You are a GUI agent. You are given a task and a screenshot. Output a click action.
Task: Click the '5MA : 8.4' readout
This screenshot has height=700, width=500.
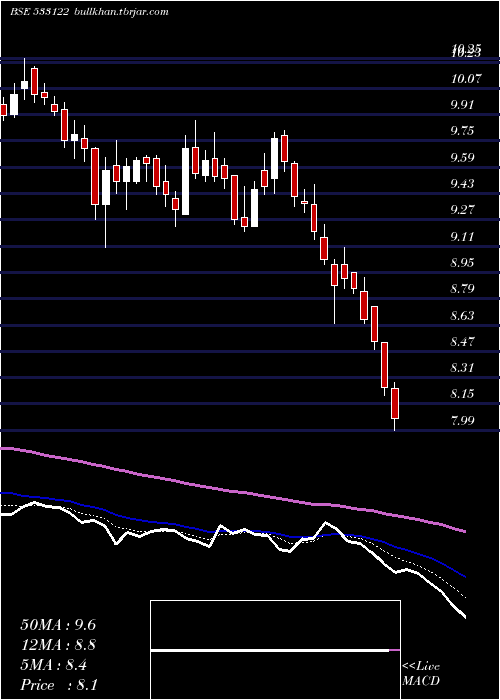point(54,665)
